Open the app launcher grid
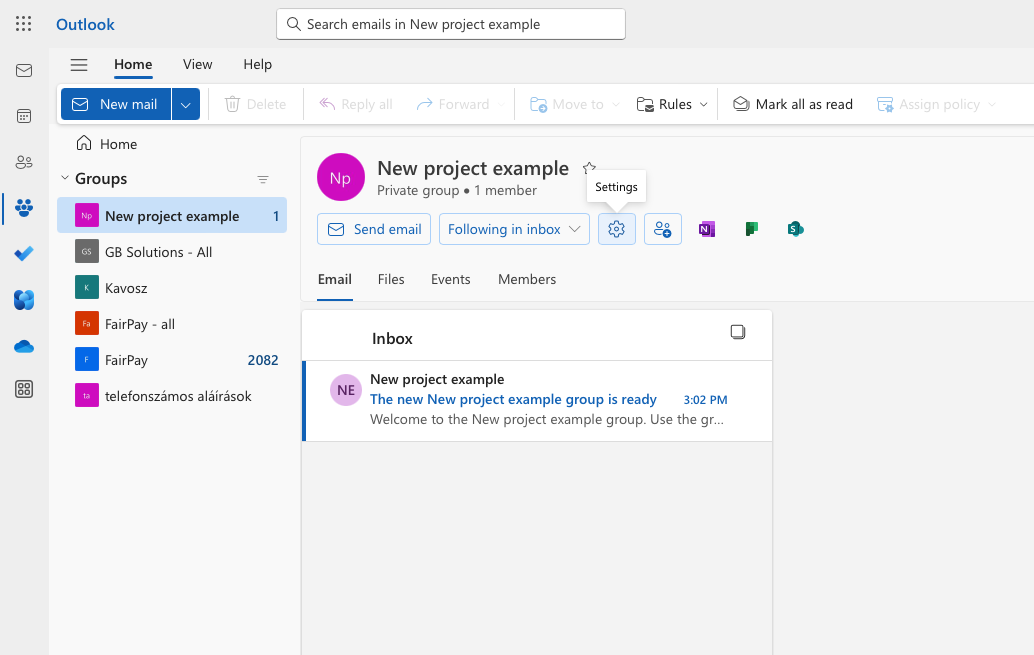This screenshot has height=655, width=1034. coord(23,23)
